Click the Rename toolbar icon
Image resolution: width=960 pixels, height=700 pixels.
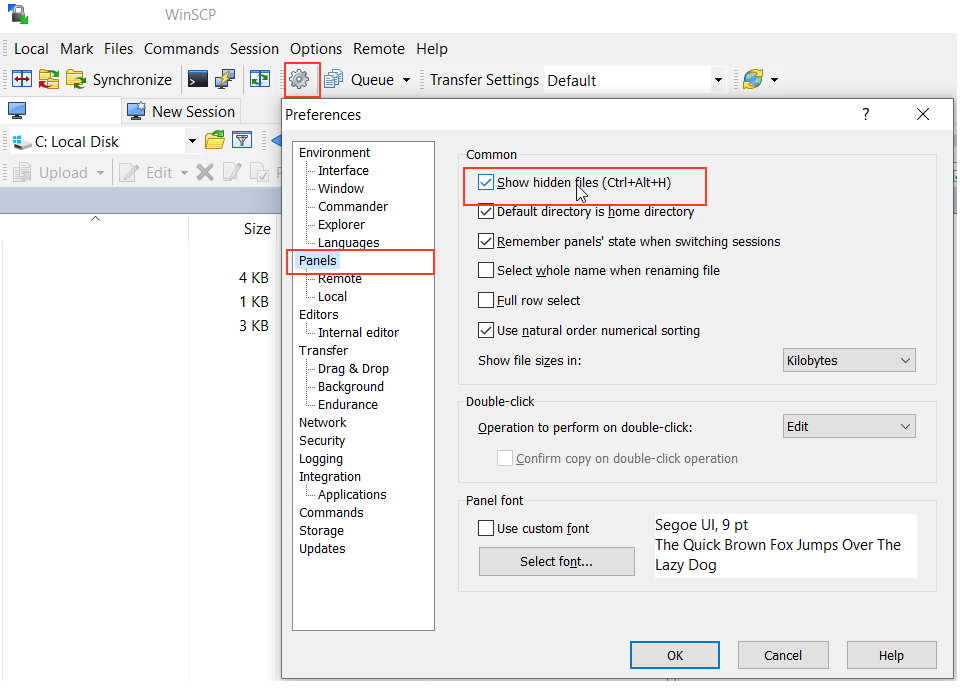(x=232, y=173)
